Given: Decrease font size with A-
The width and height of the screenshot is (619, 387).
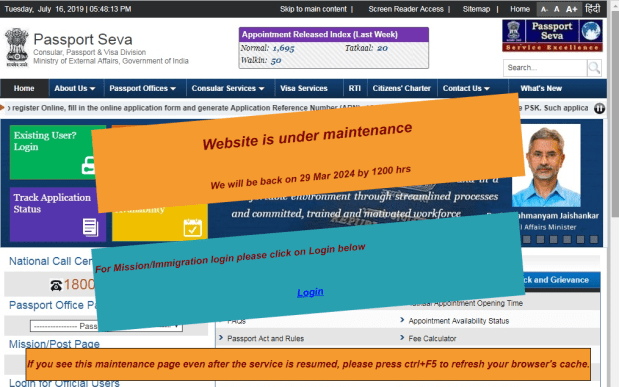Looking at the screenshot, I should pyautogui.click(x=544, y=9).
